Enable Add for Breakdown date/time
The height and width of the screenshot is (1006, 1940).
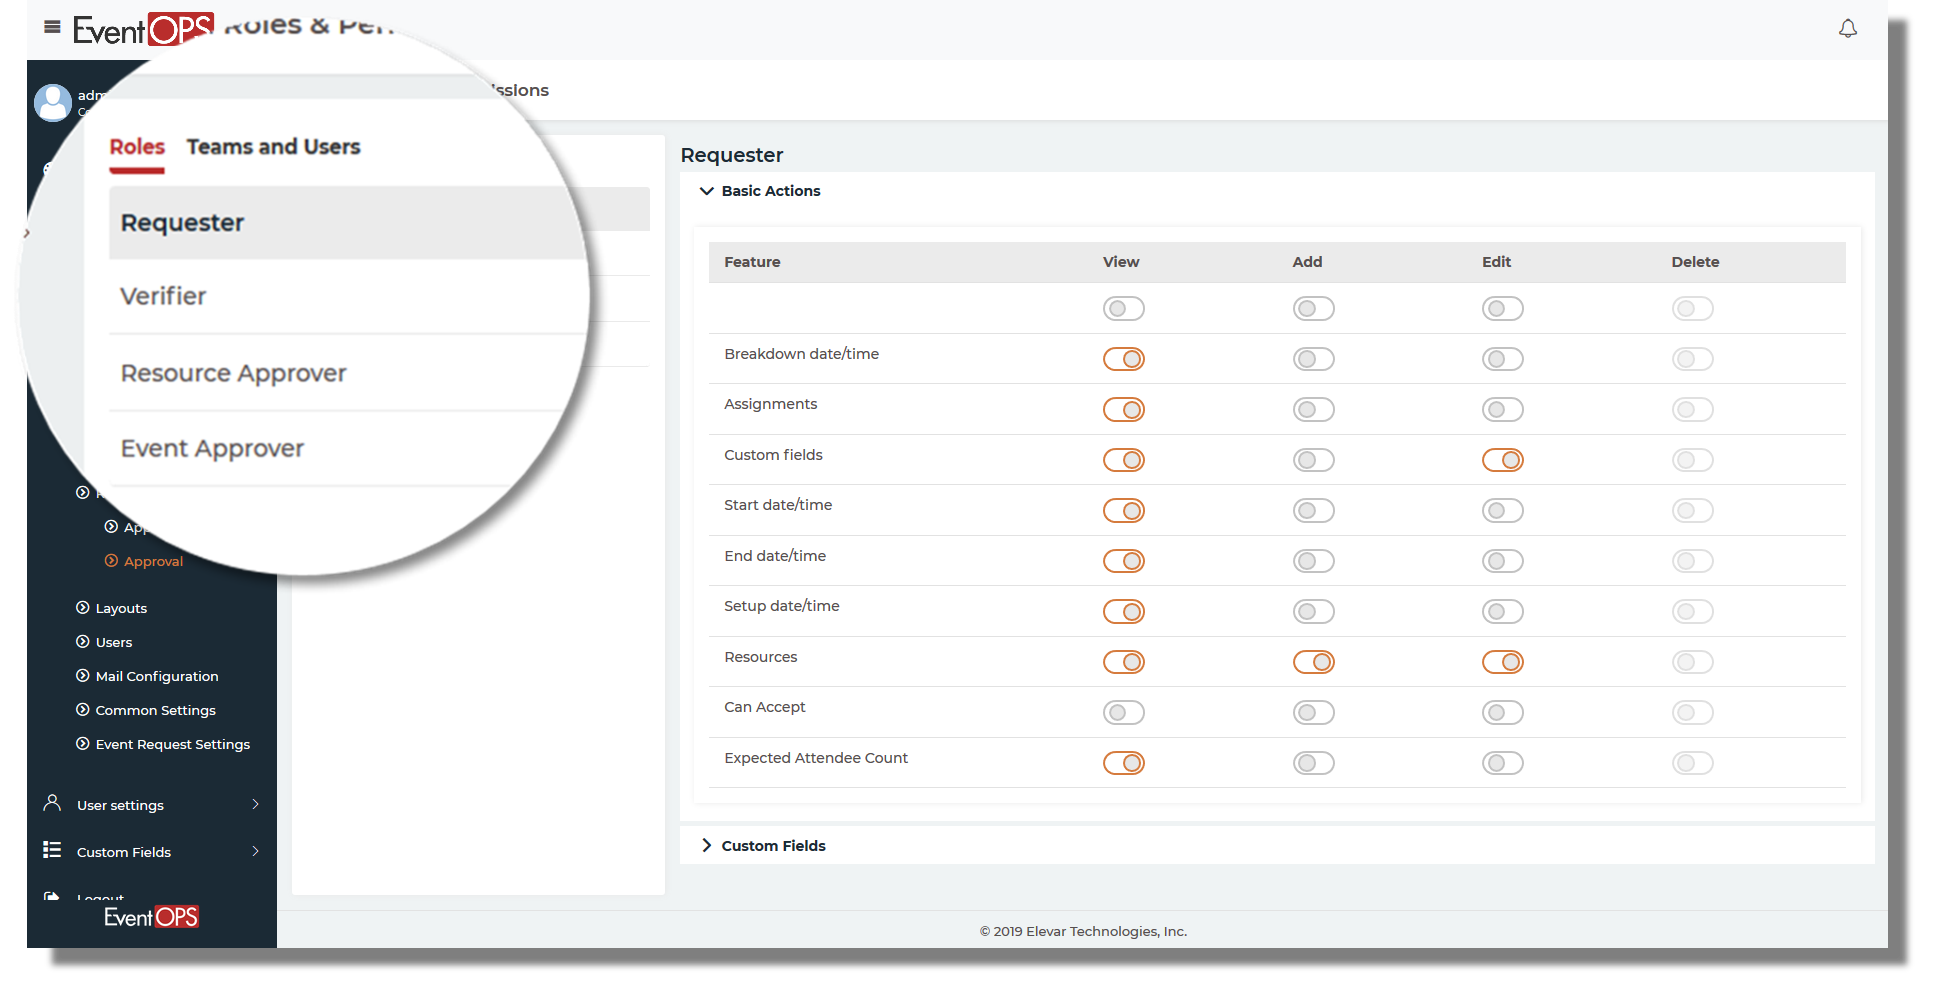(x=1314, y=359)
